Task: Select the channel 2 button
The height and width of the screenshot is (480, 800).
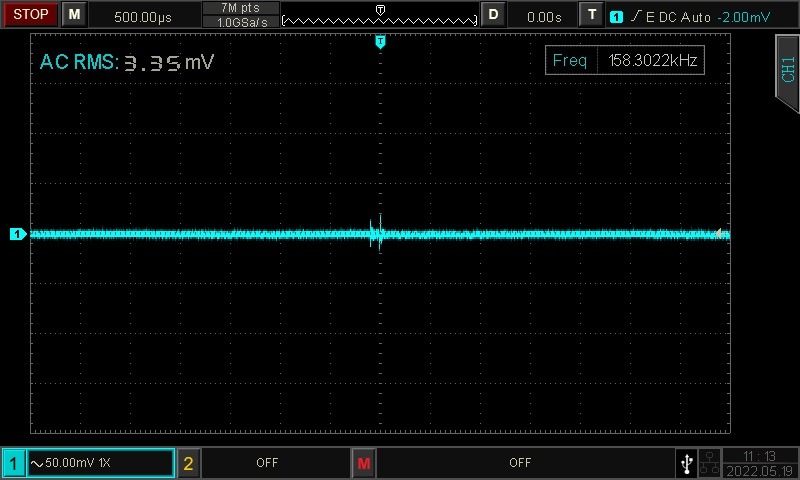Action: 188,463
